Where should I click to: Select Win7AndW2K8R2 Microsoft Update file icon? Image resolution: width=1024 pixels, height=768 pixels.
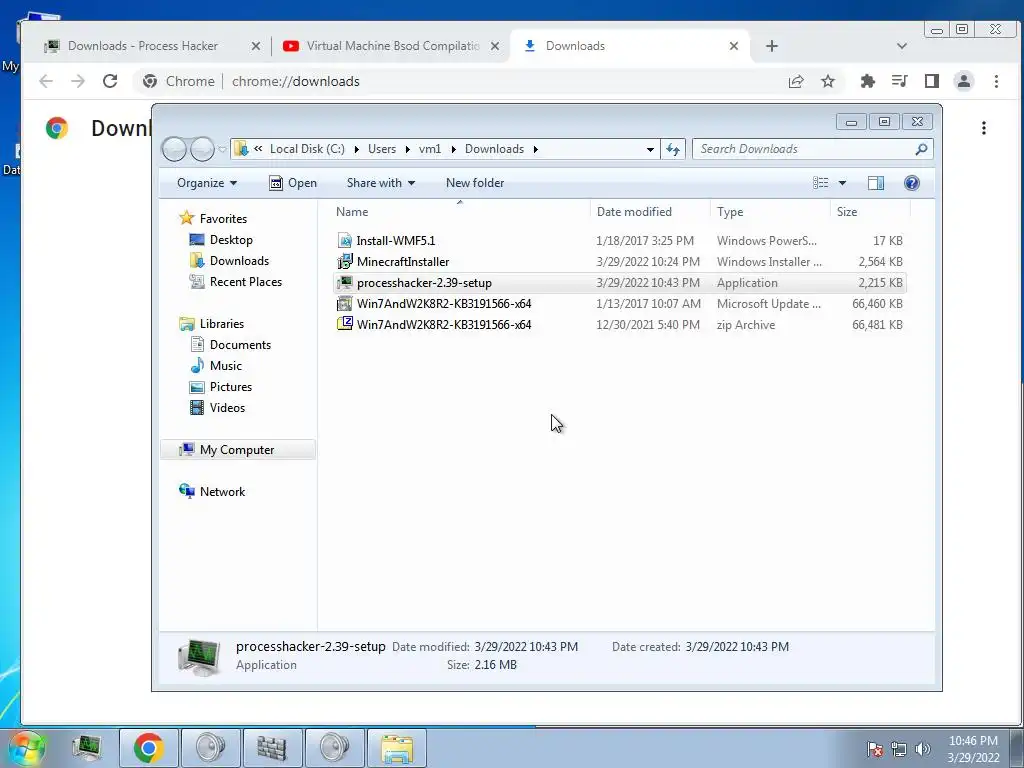(x=344, y=304)
